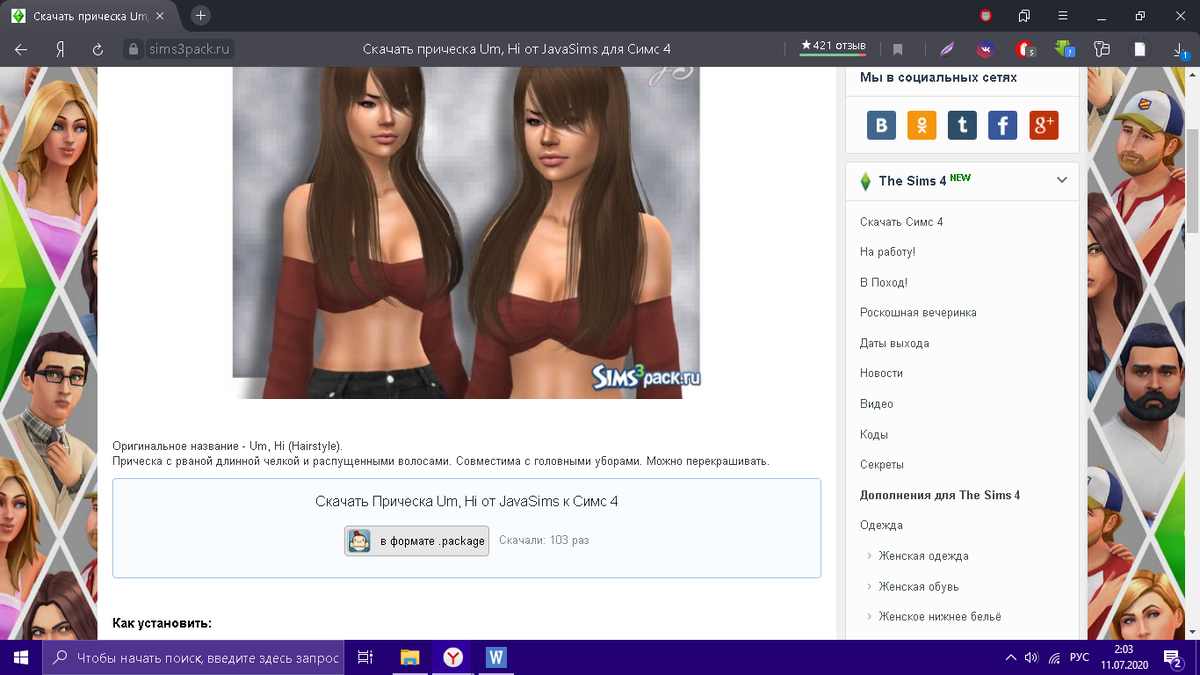Open the network Wi-Fi tray icon
Screen dimensions: 1200x675
(1054, 657)
